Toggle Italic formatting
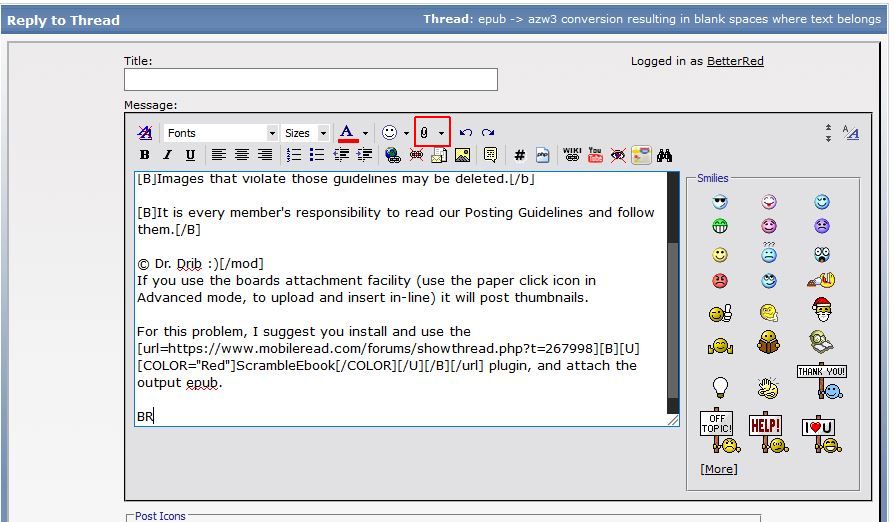 [168, 155]
